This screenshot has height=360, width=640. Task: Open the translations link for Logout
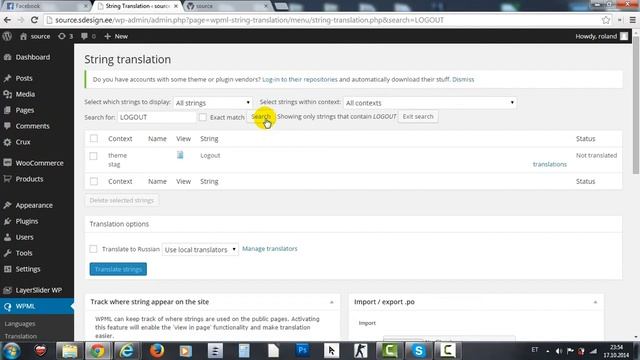click(550, 164)
